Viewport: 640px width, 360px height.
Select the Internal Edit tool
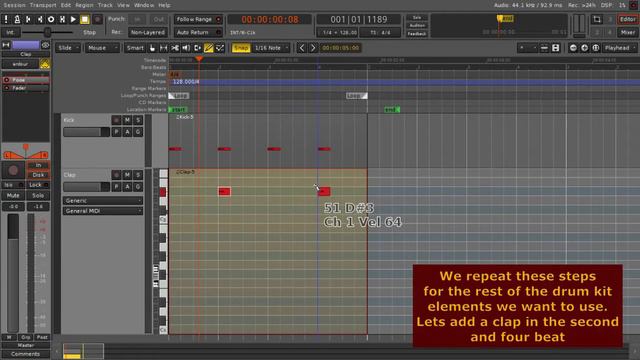[220, 48]
